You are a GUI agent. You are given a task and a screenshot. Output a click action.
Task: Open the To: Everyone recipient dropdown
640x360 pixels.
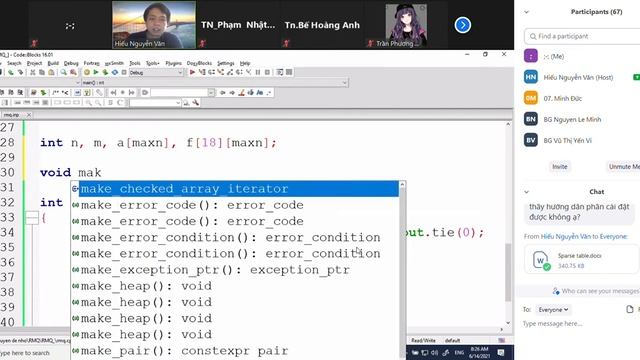coord(553,310)
